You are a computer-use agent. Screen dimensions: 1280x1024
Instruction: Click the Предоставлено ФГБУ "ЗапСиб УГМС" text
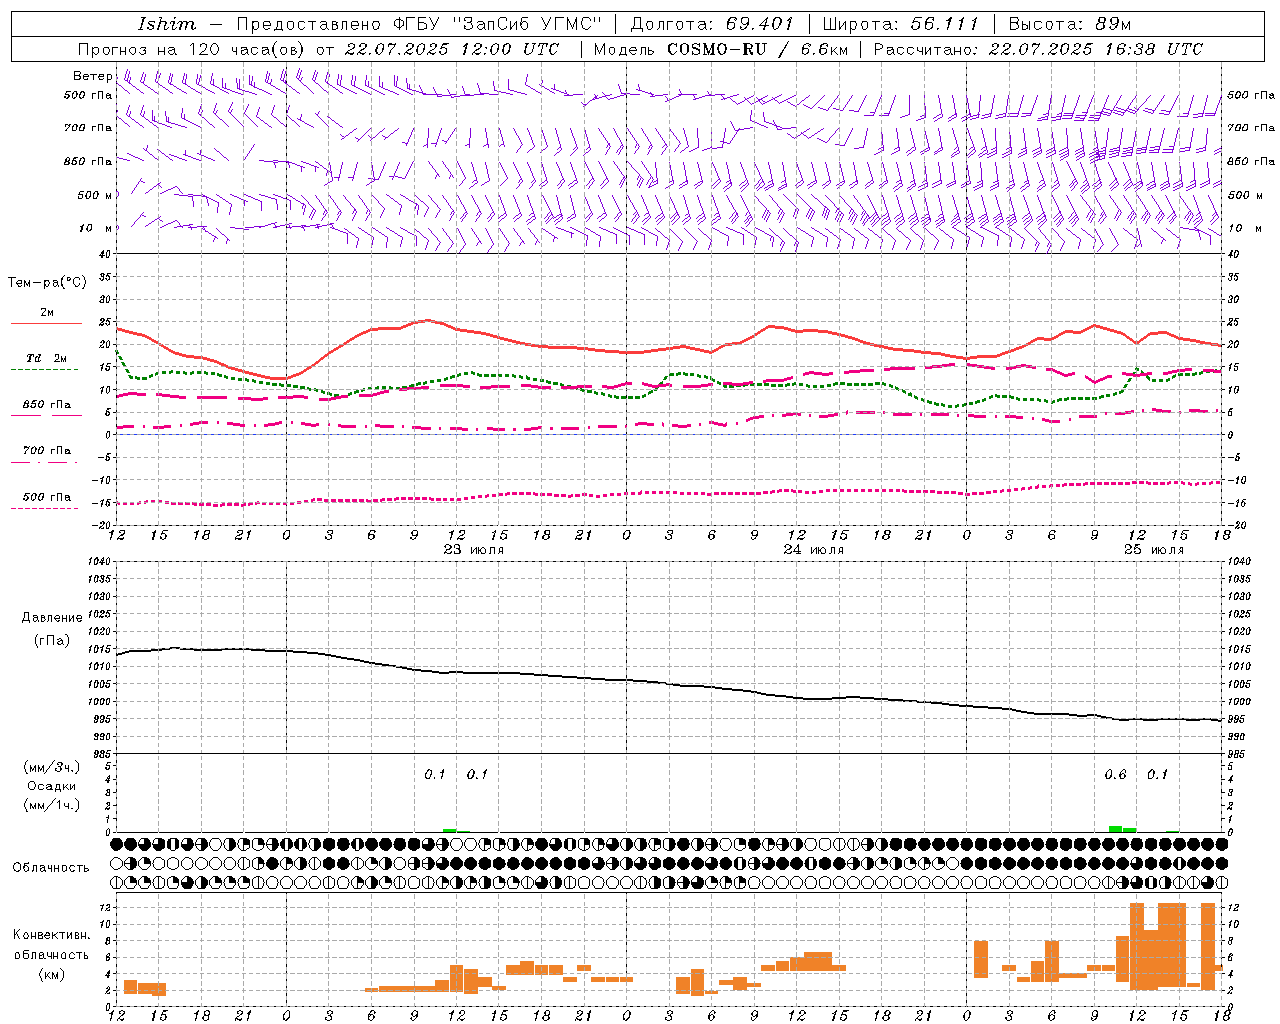419,24
